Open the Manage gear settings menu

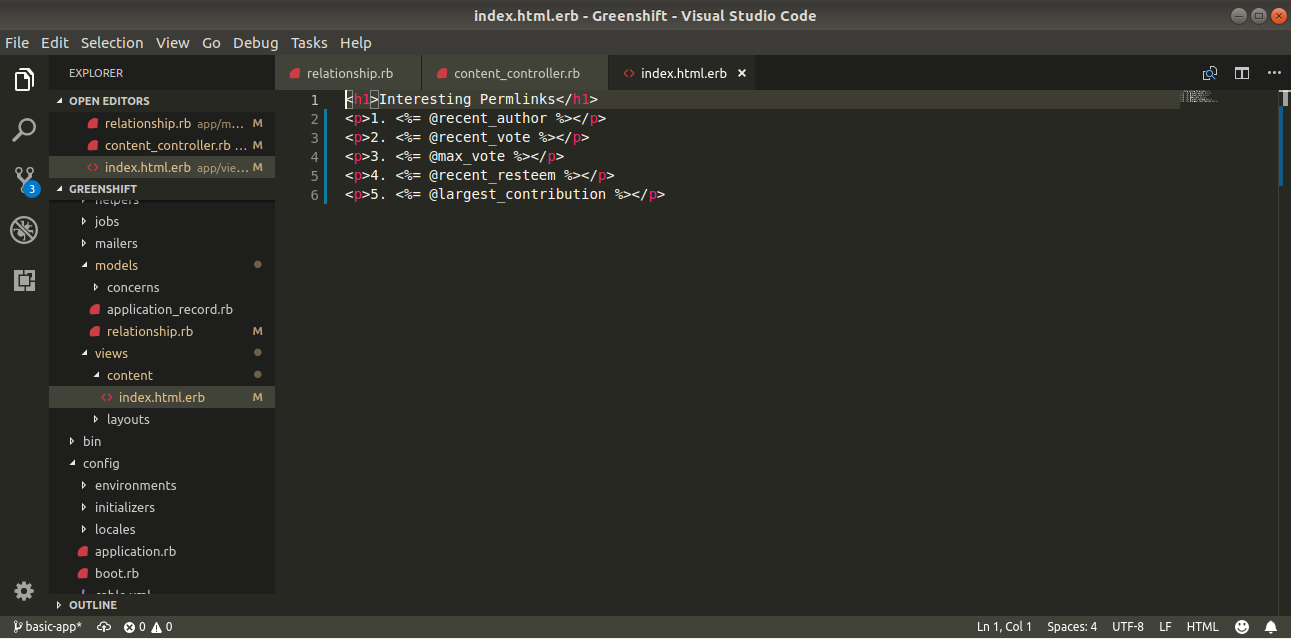pos(24,591)
